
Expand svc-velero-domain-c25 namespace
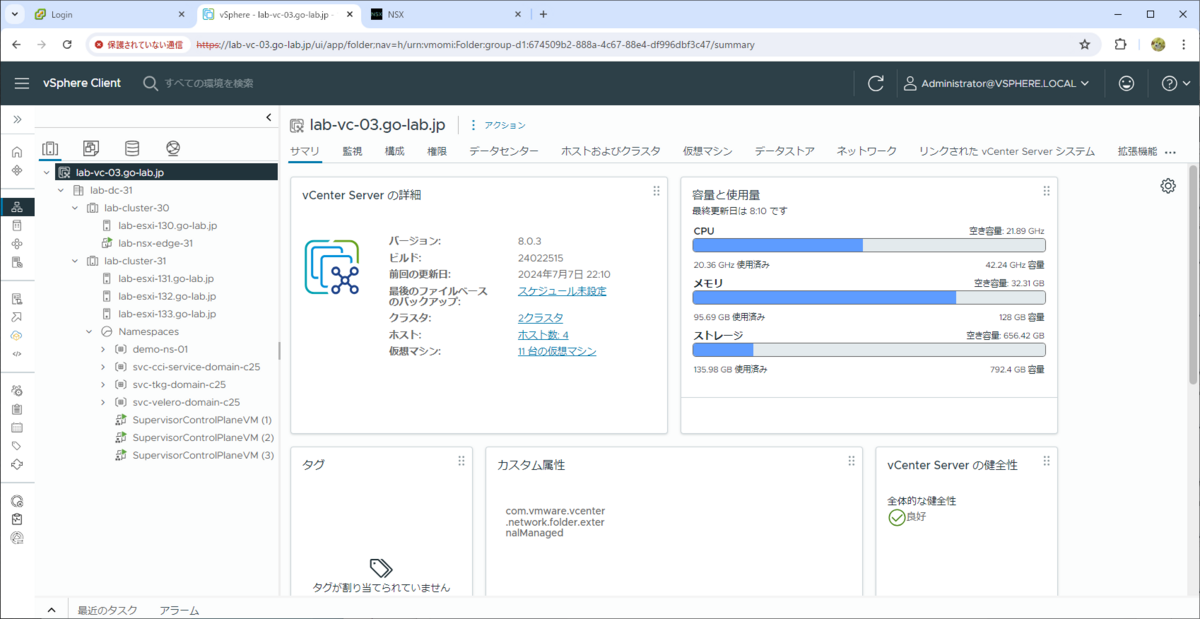coord(103,402)
